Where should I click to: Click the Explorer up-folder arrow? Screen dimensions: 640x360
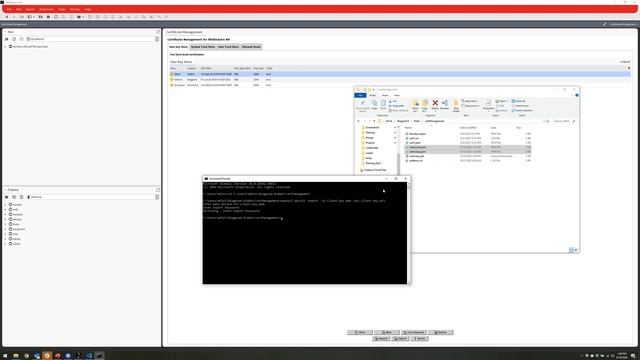(x=374, y=121)
